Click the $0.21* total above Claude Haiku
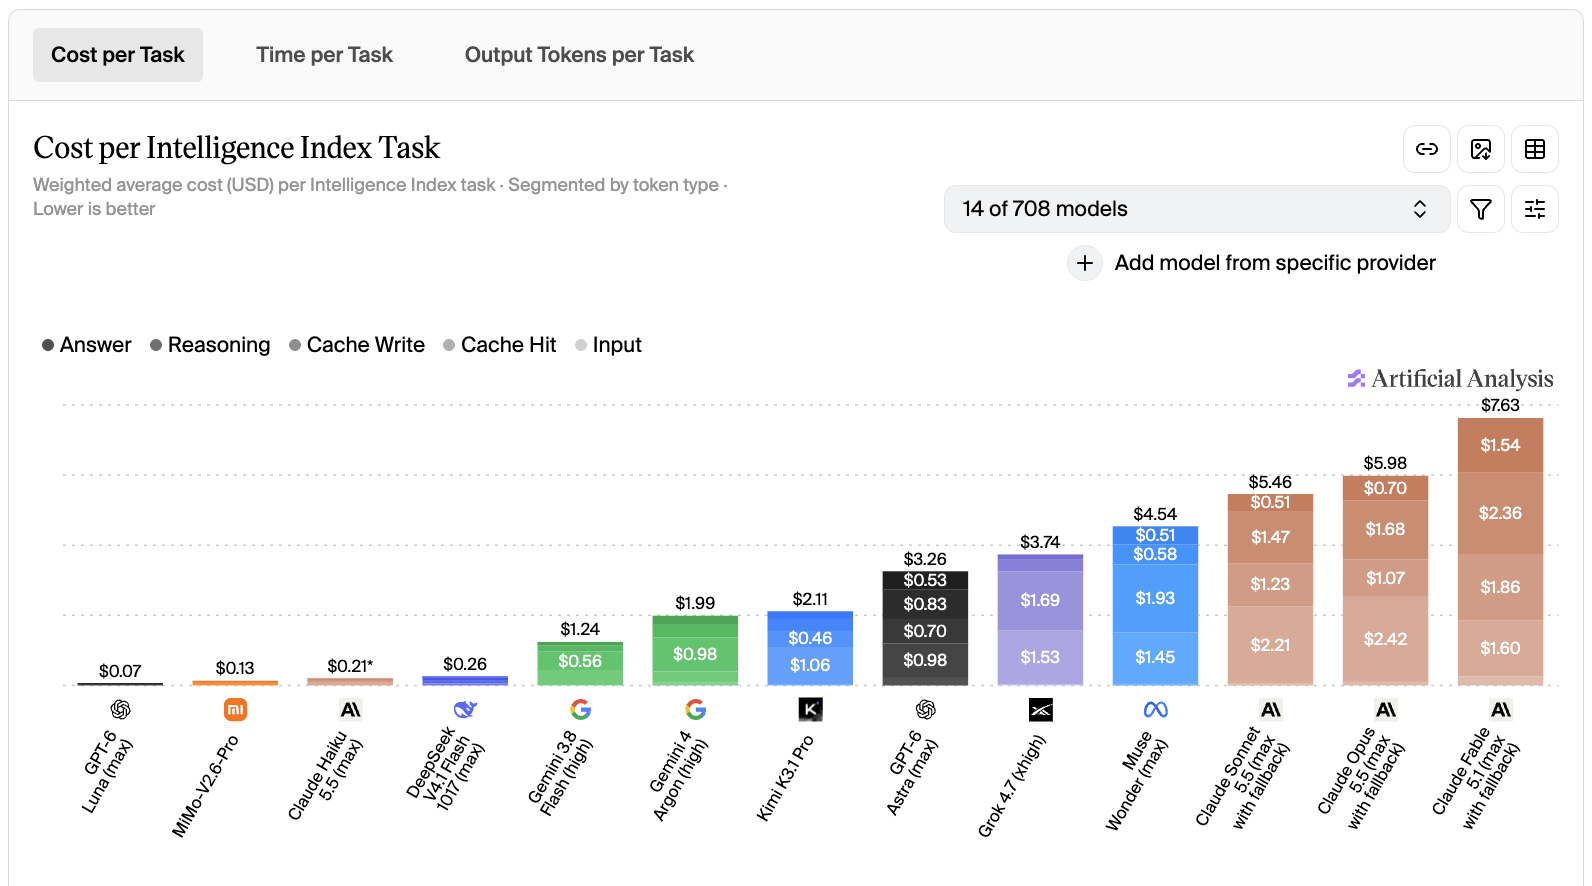Image resolution: width=1592 pixels, height=886 pixels. (350, 666)
